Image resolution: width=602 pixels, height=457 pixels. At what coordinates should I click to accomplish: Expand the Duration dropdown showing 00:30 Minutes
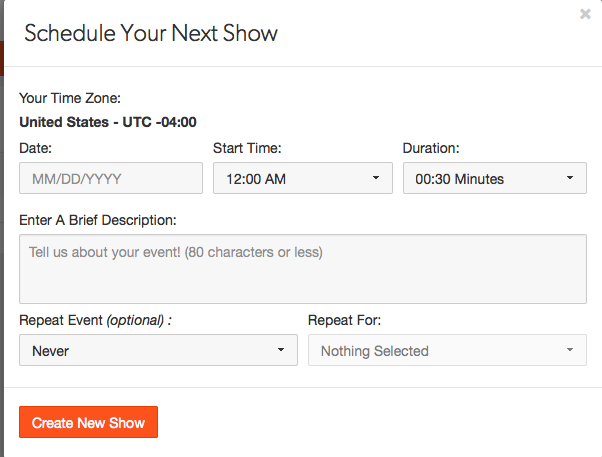click(493, 179)
